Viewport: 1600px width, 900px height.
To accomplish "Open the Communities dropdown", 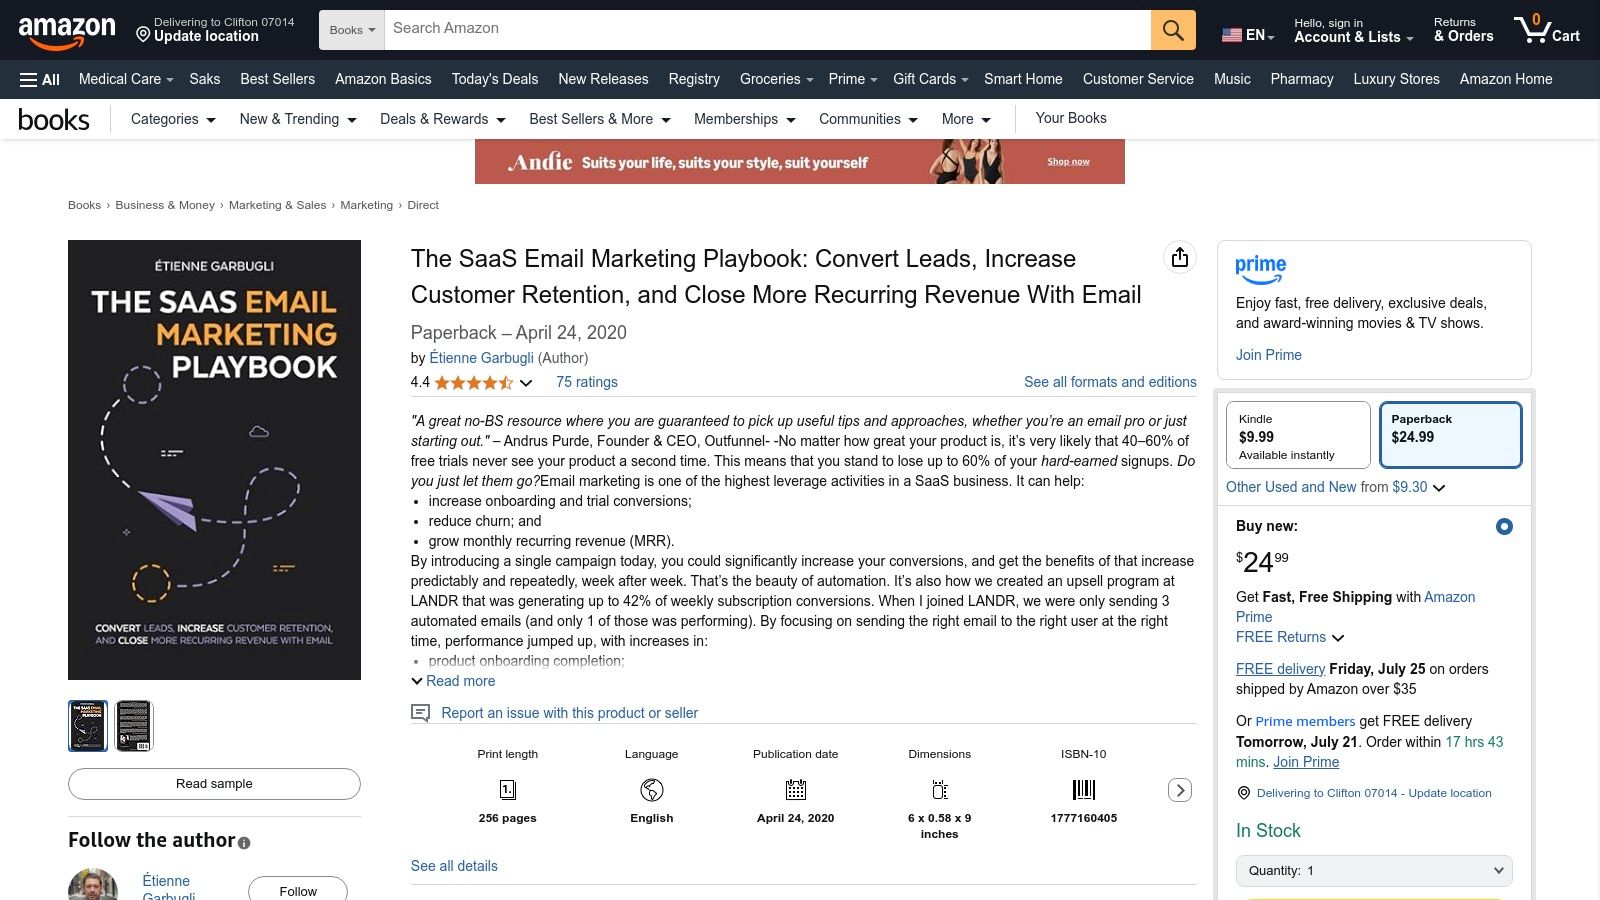I will click(868, 119).
